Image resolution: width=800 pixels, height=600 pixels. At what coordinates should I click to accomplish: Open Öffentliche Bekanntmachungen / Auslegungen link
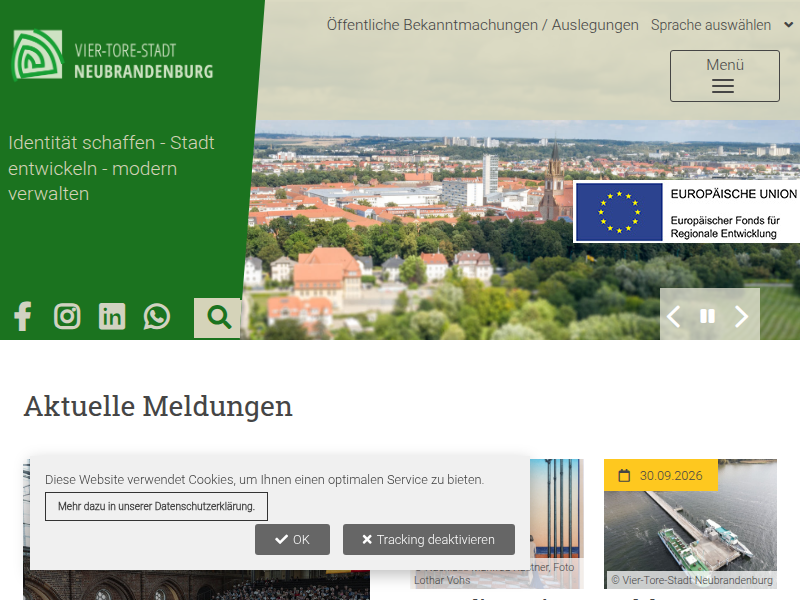click(483, 25)
